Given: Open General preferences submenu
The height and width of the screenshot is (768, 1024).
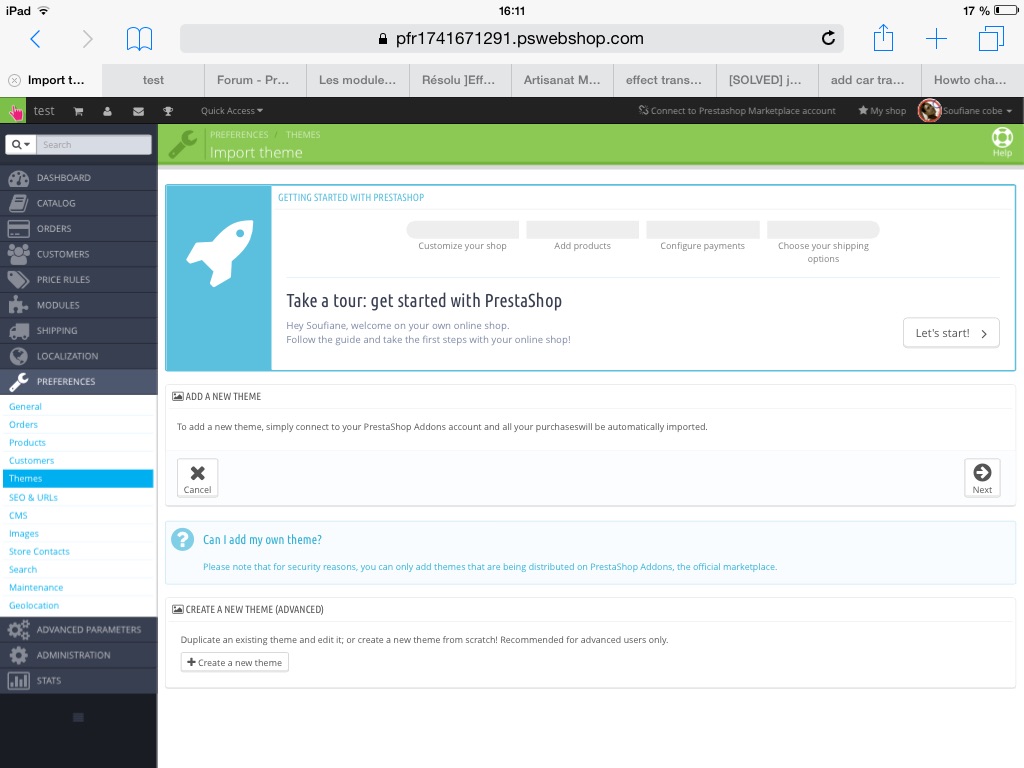Looking at the screenshot, I should coord(25,406).
